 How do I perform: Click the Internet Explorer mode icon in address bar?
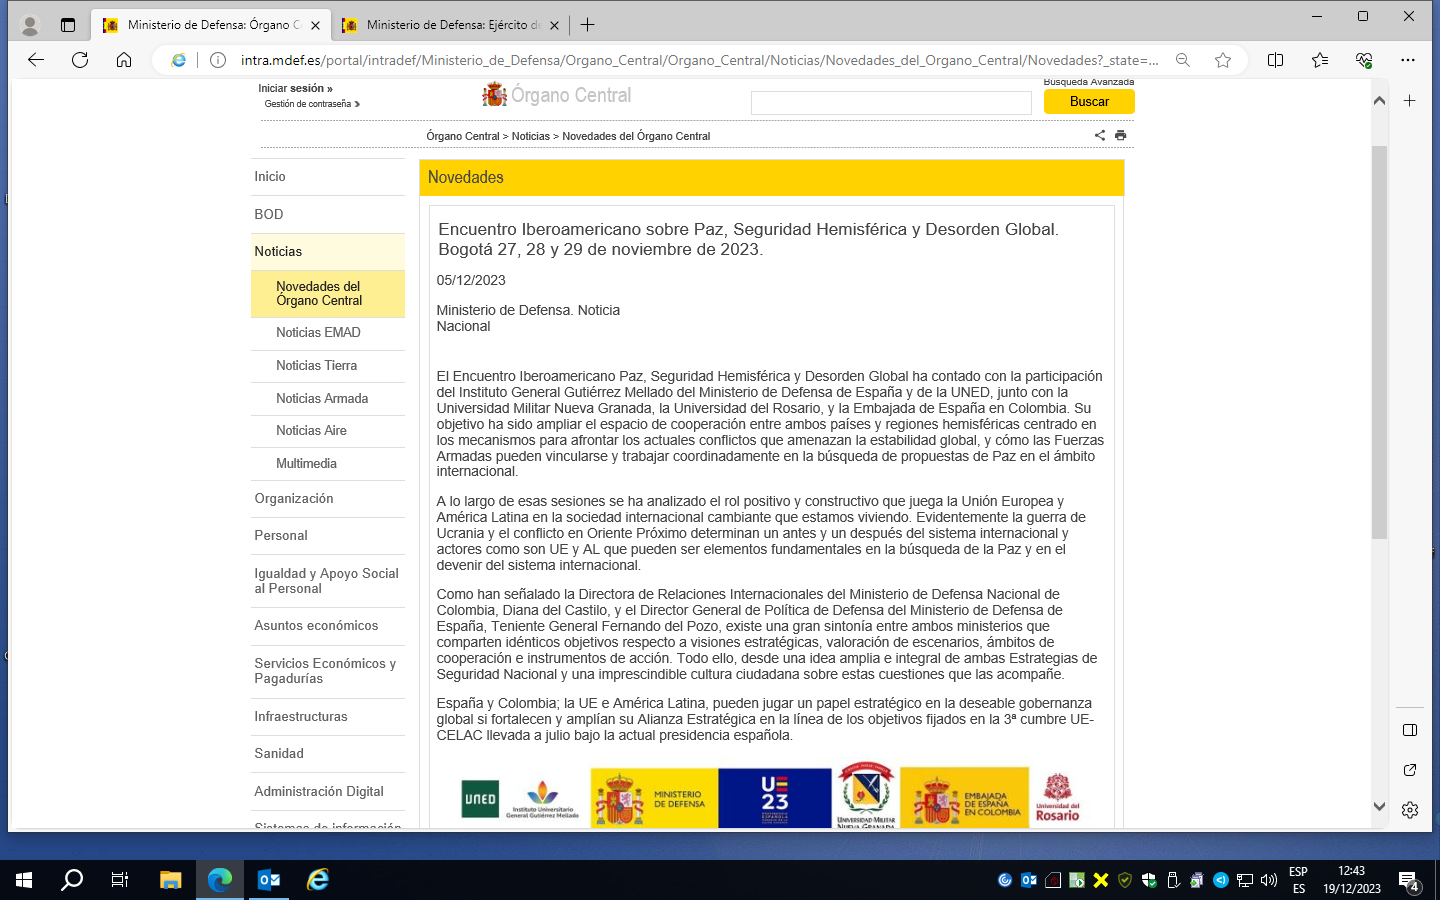pos(179,60)
